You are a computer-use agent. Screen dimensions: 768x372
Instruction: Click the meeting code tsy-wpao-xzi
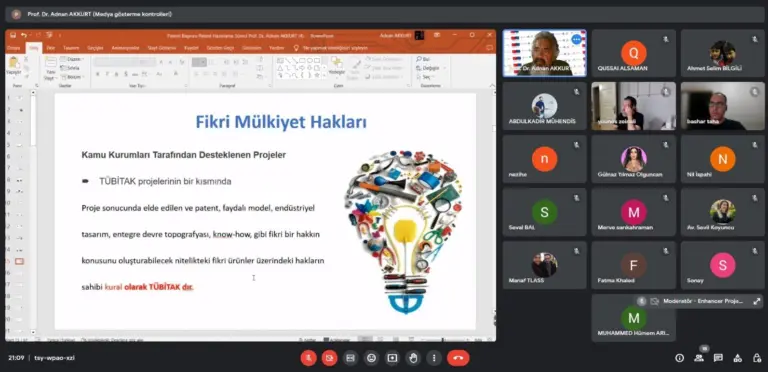(x=54, y=358)
